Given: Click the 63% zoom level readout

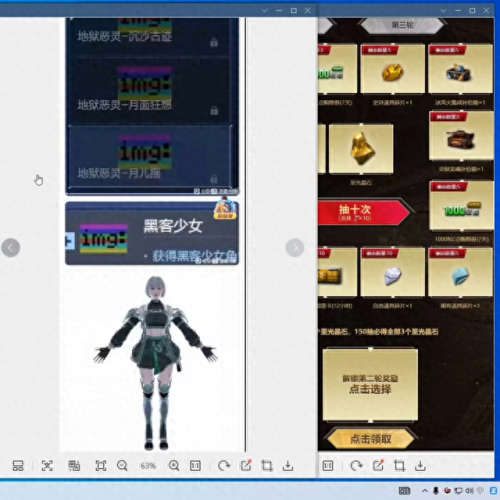Looking at the screenshot, I should (148, 466).
